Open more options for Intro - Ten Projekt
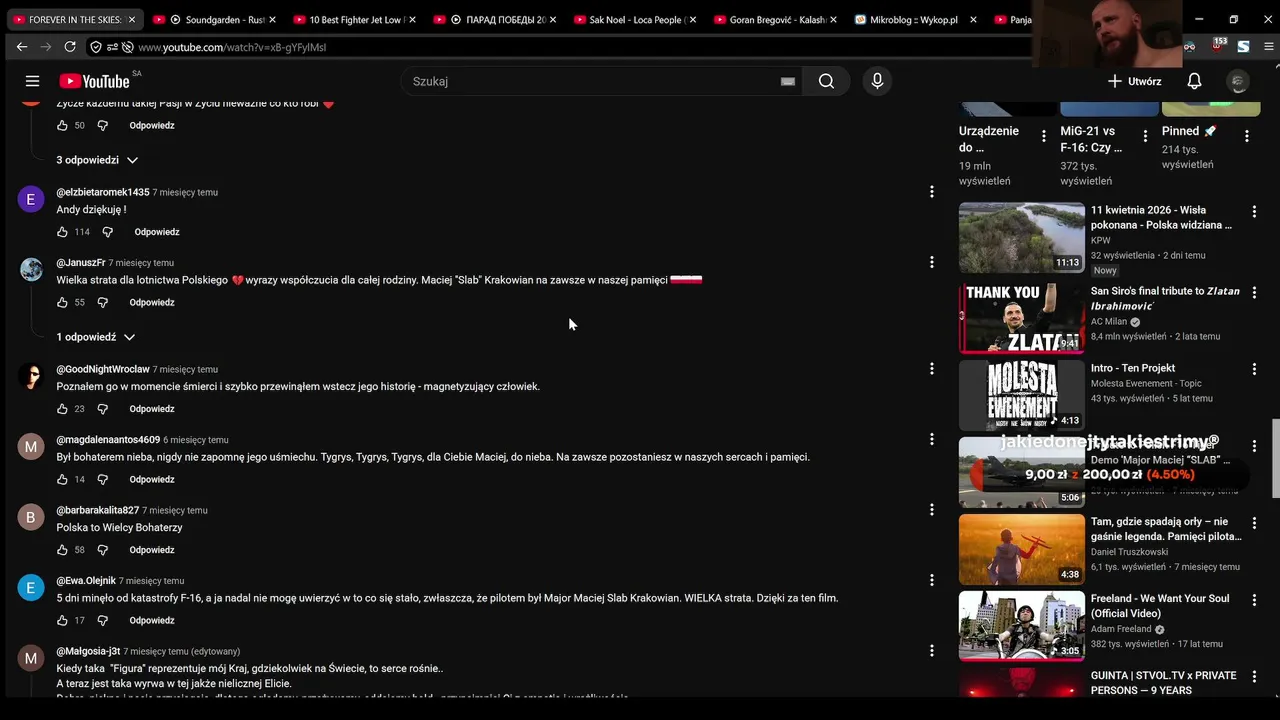 1254,369
